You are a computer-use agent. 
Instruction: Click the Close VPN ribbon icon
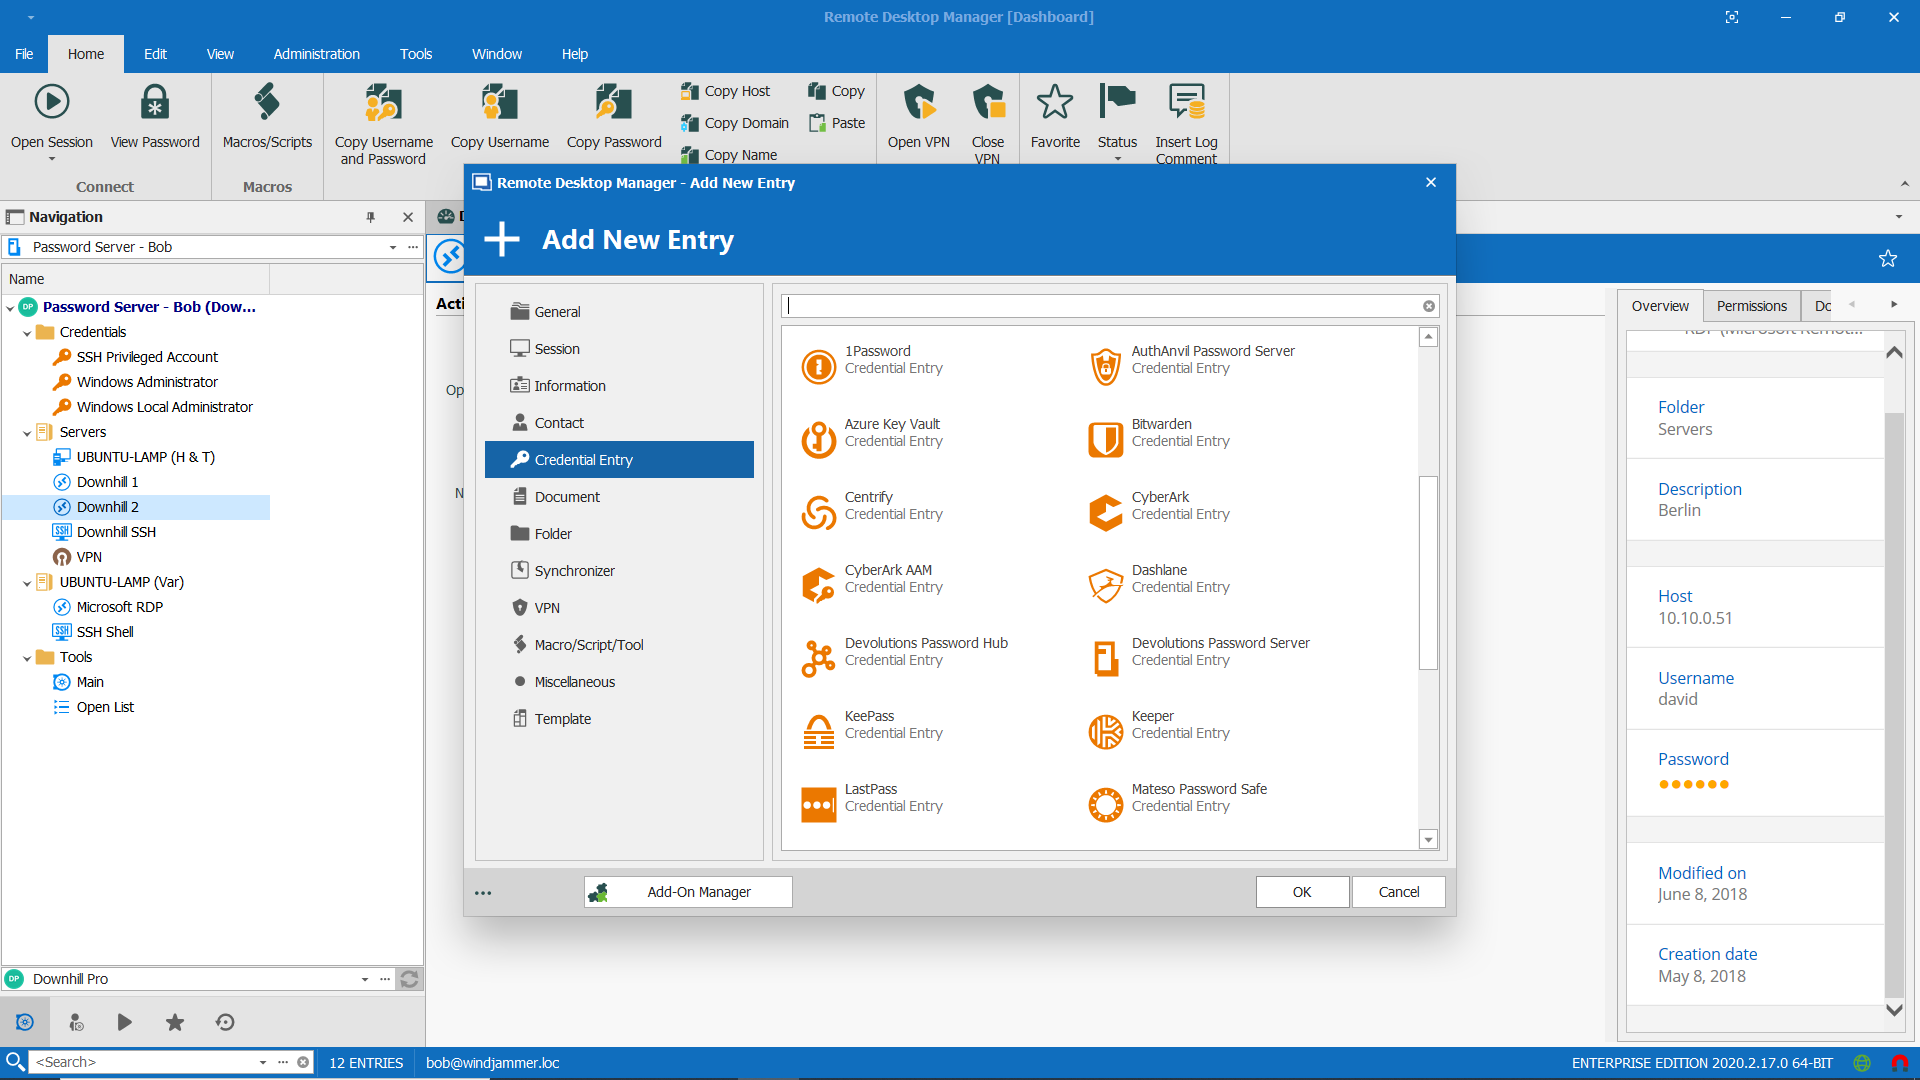[x=987, y=102]
